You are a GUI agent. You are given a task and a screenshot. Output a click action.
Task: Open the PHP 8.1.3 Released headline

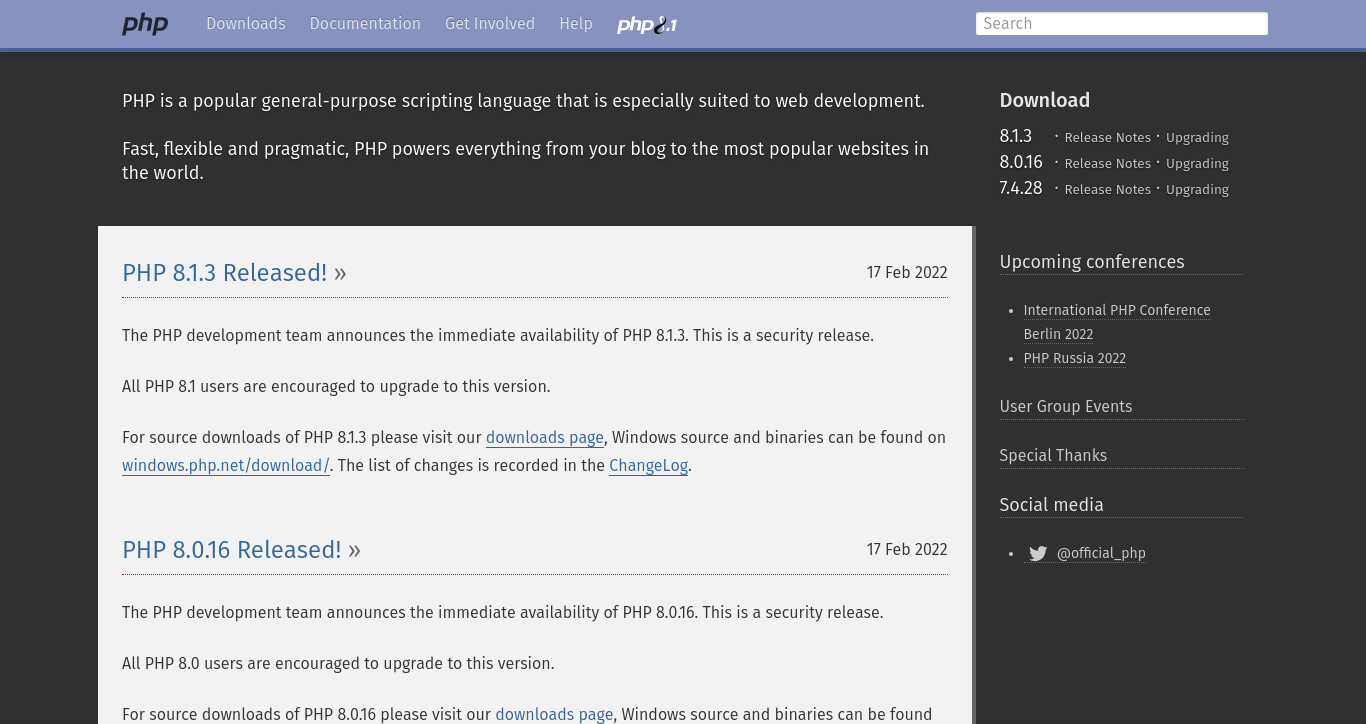coord(225,273)
